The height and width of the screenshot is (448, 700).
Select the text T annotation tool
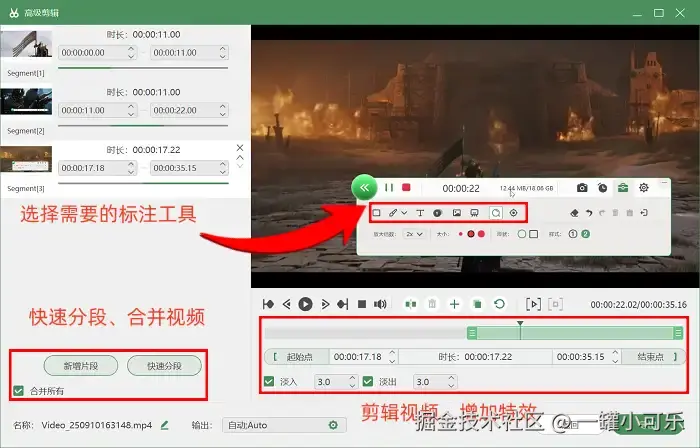coord(420,213)
